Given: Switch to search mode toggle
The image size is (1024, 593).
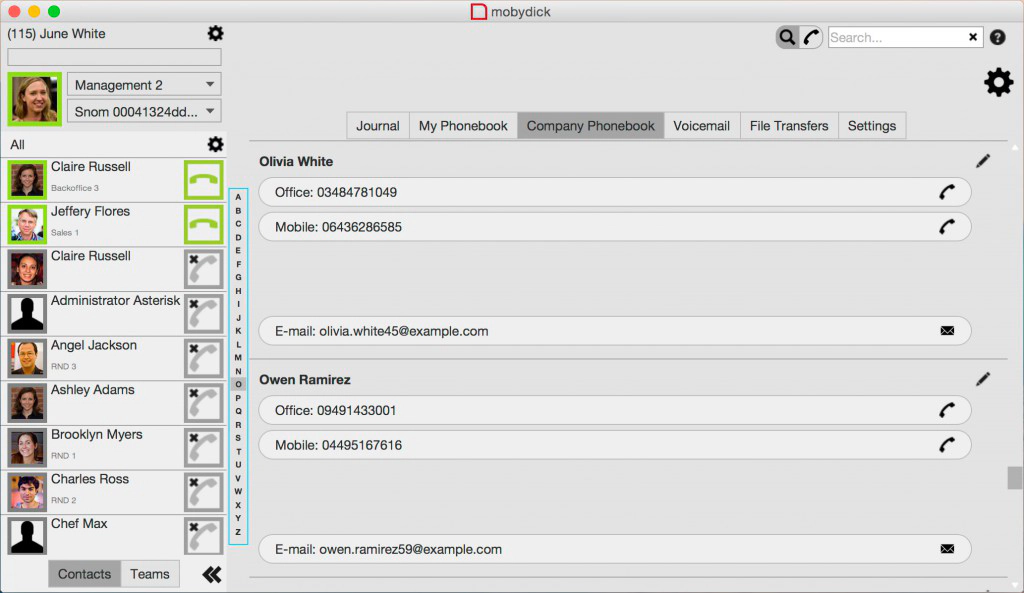Looking at the screenshot, I should (788, 38).
